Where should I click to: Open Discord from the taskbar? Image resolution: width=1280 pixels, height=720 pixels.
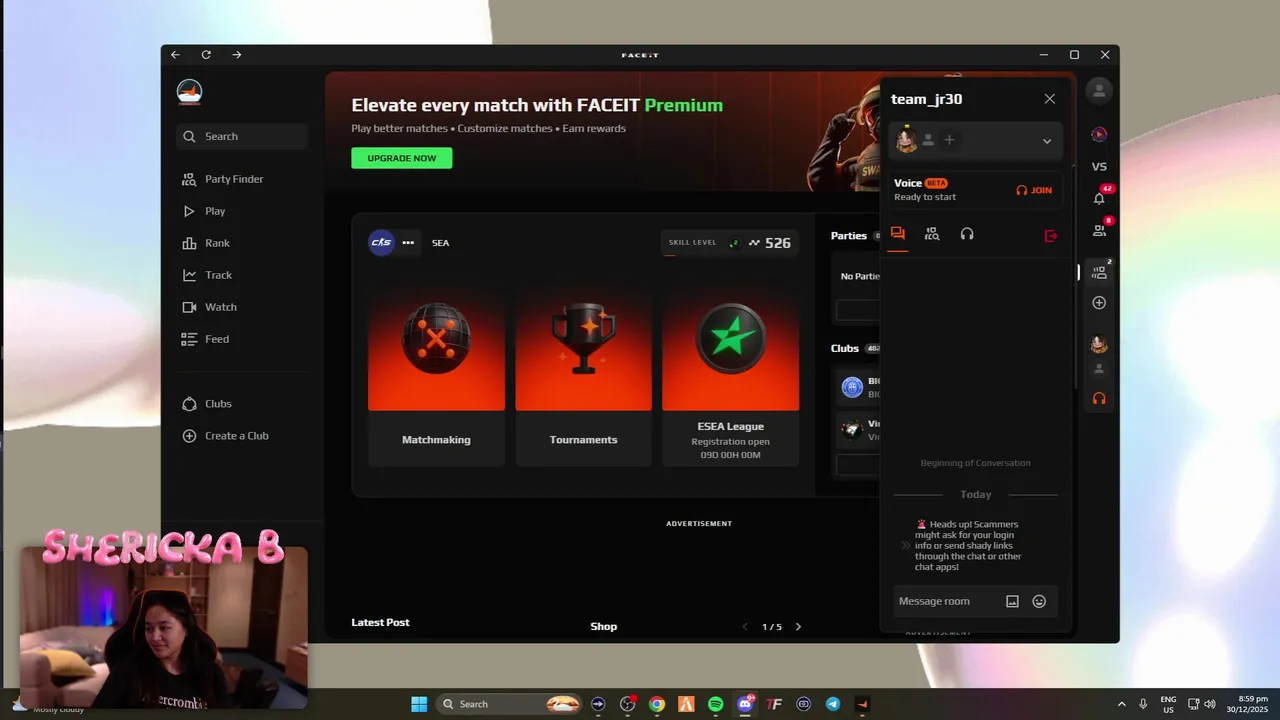[x=745, y=704]
